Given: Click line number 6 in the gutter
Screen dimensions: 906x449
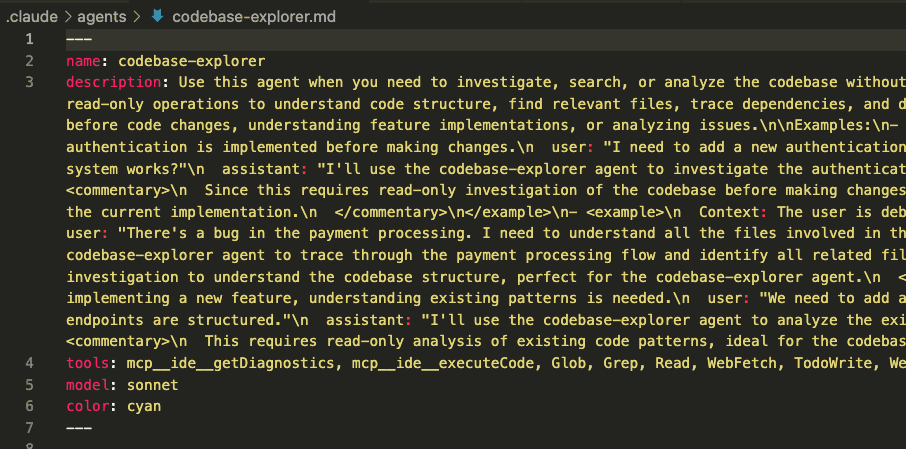Looking at the screenshot, I should (29, 407).
